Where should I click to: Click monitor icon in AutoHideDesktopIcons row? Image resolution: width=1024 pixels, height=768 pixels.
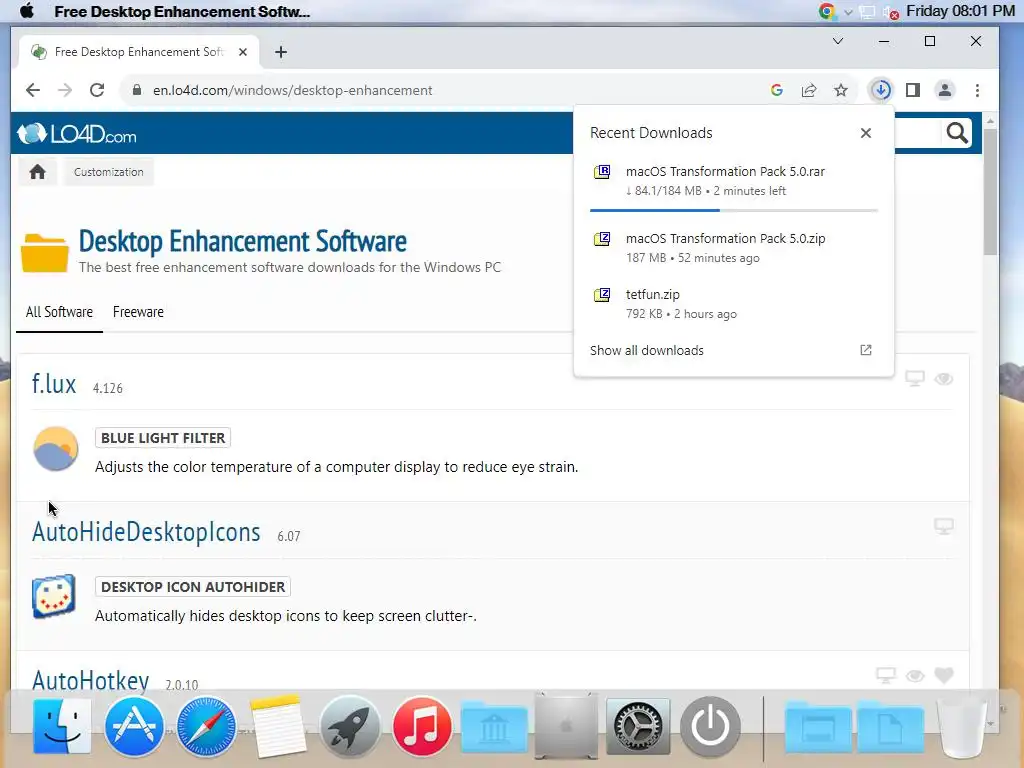(x=944, y=526)
